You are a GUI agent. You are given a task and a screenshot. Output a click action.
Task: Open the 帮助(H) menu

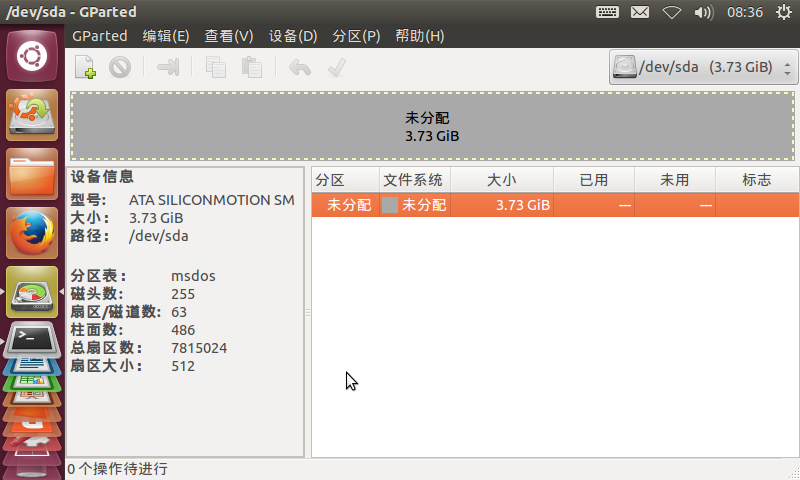point(419,36)
